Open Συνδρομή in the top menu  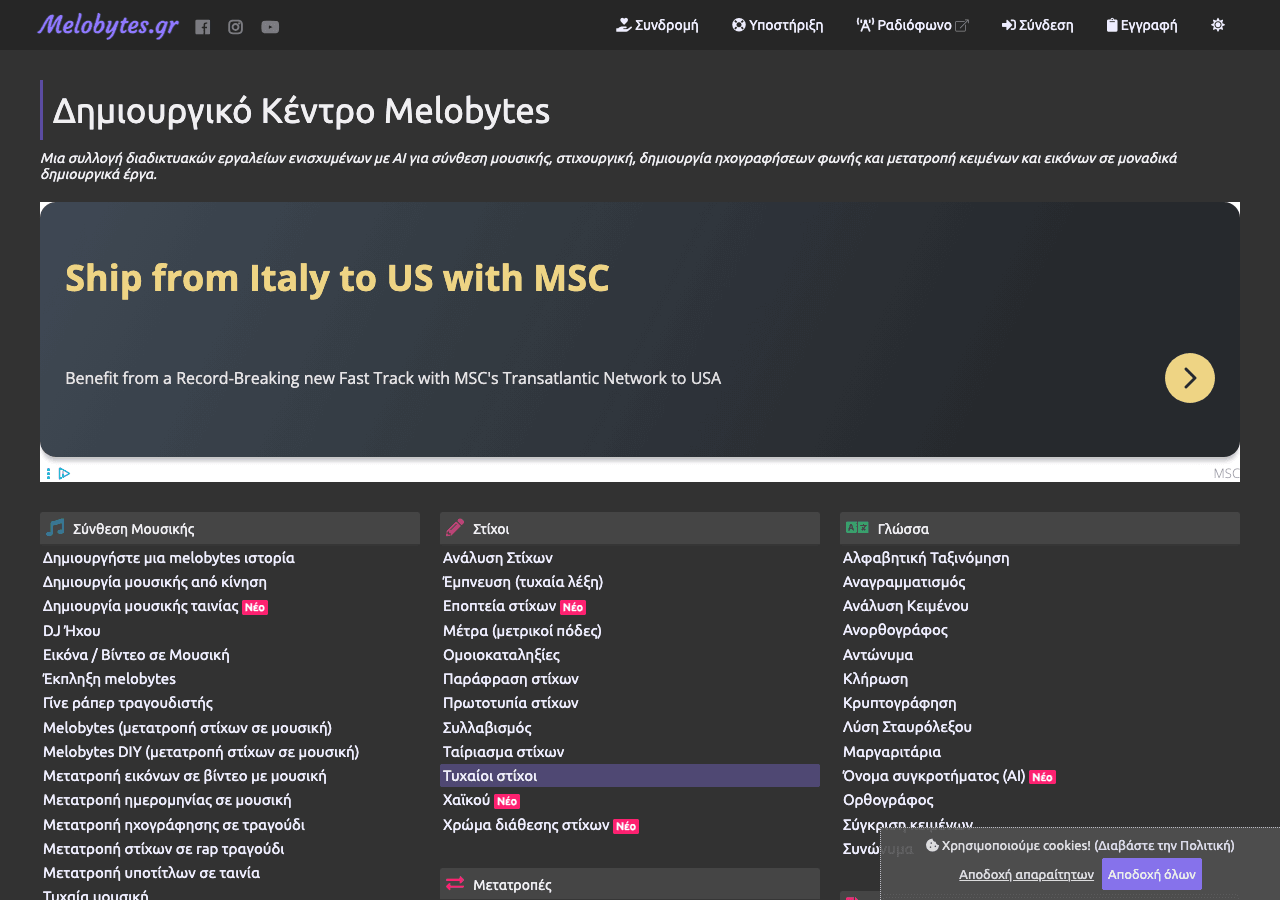tap(657, 25)
